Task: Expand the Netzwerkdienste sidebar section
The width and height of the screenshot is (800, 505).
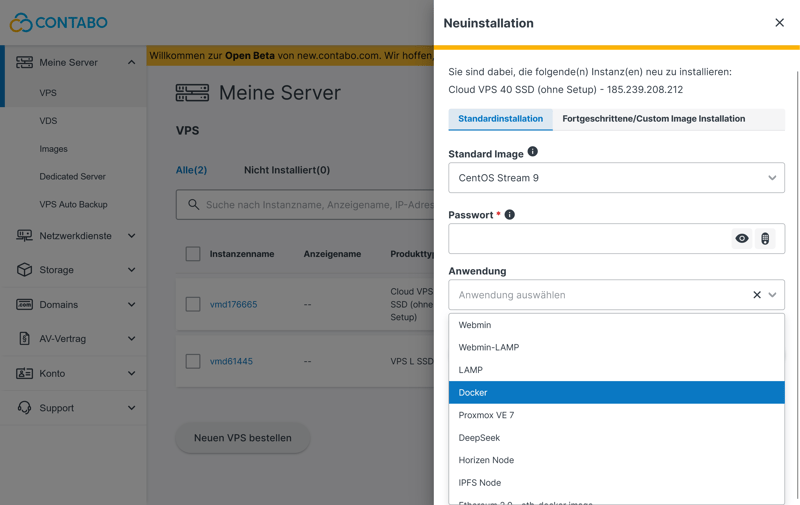Action: [131, 236]
